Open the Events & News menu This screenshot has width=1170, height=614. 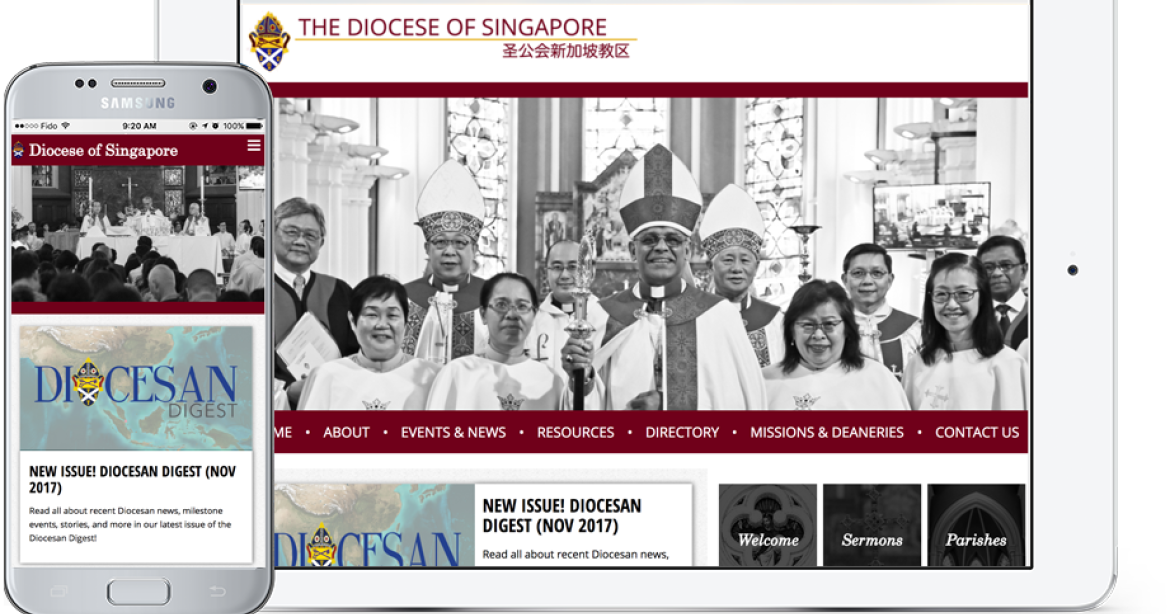453,432
